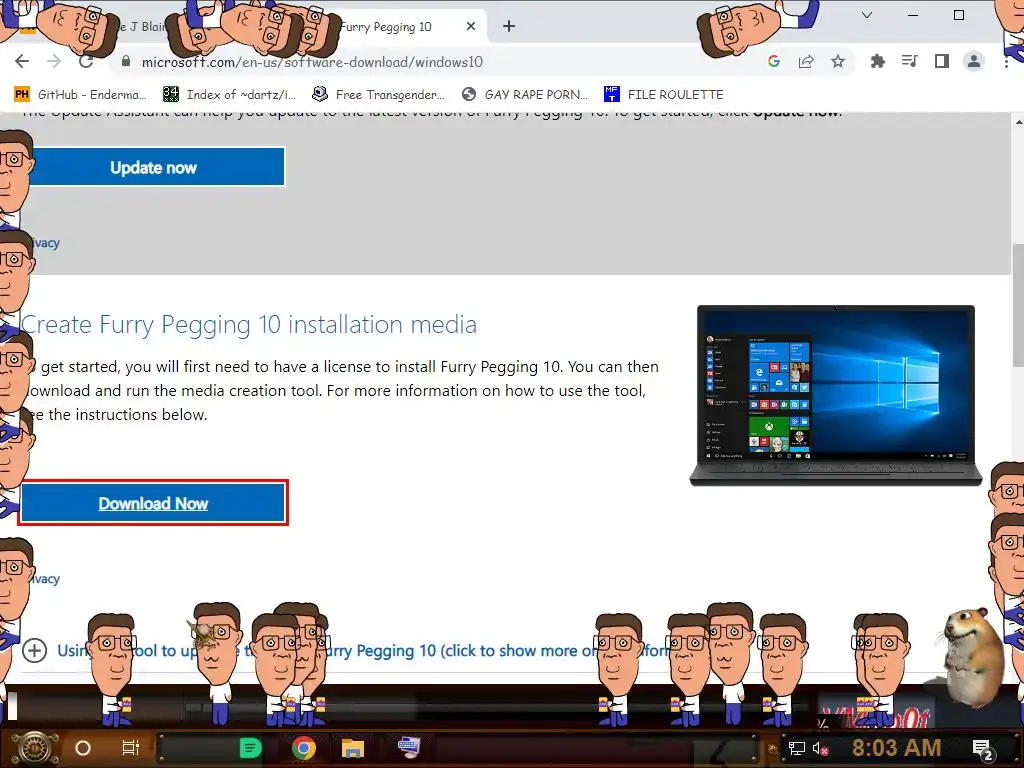Close the Furry Pegging 10 tab
The image size is (1024, 768).
click(x=471, y=26)
